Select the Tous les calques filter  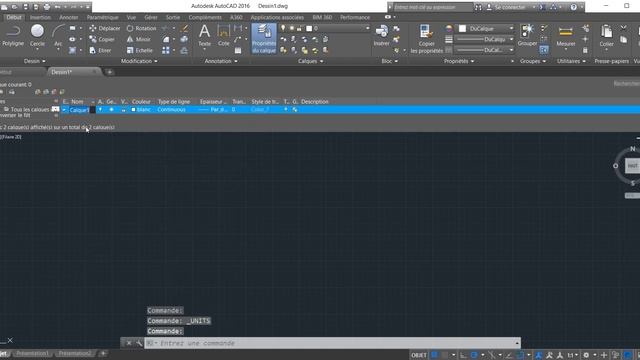[x=30, y=109]
